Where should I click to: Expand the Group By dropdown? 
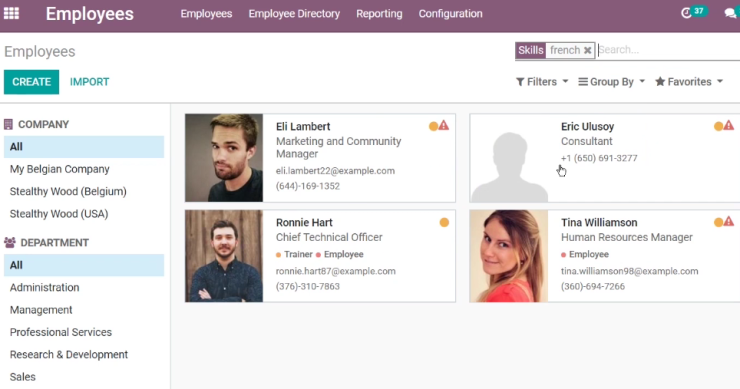(x=611, y=82)
